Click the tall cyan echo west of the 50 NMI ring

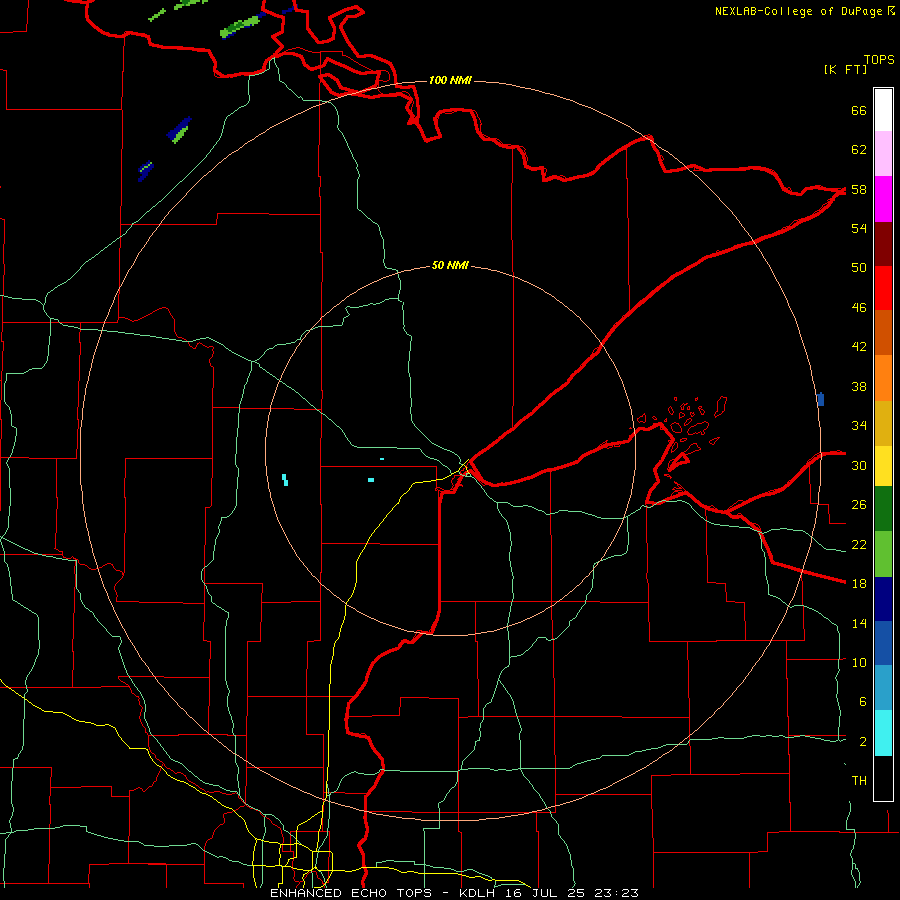[285, 479]
